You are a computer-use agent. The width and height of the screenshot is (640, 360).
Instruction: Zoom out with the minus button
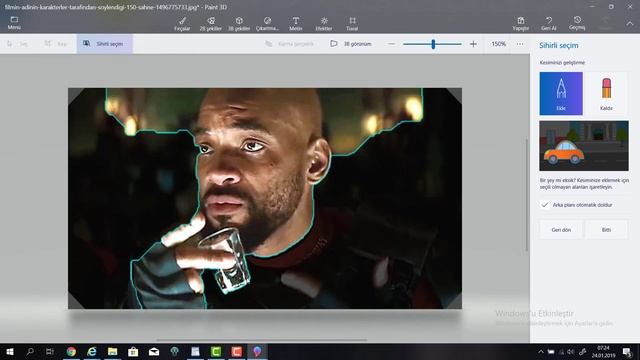(x=391, y=44)
